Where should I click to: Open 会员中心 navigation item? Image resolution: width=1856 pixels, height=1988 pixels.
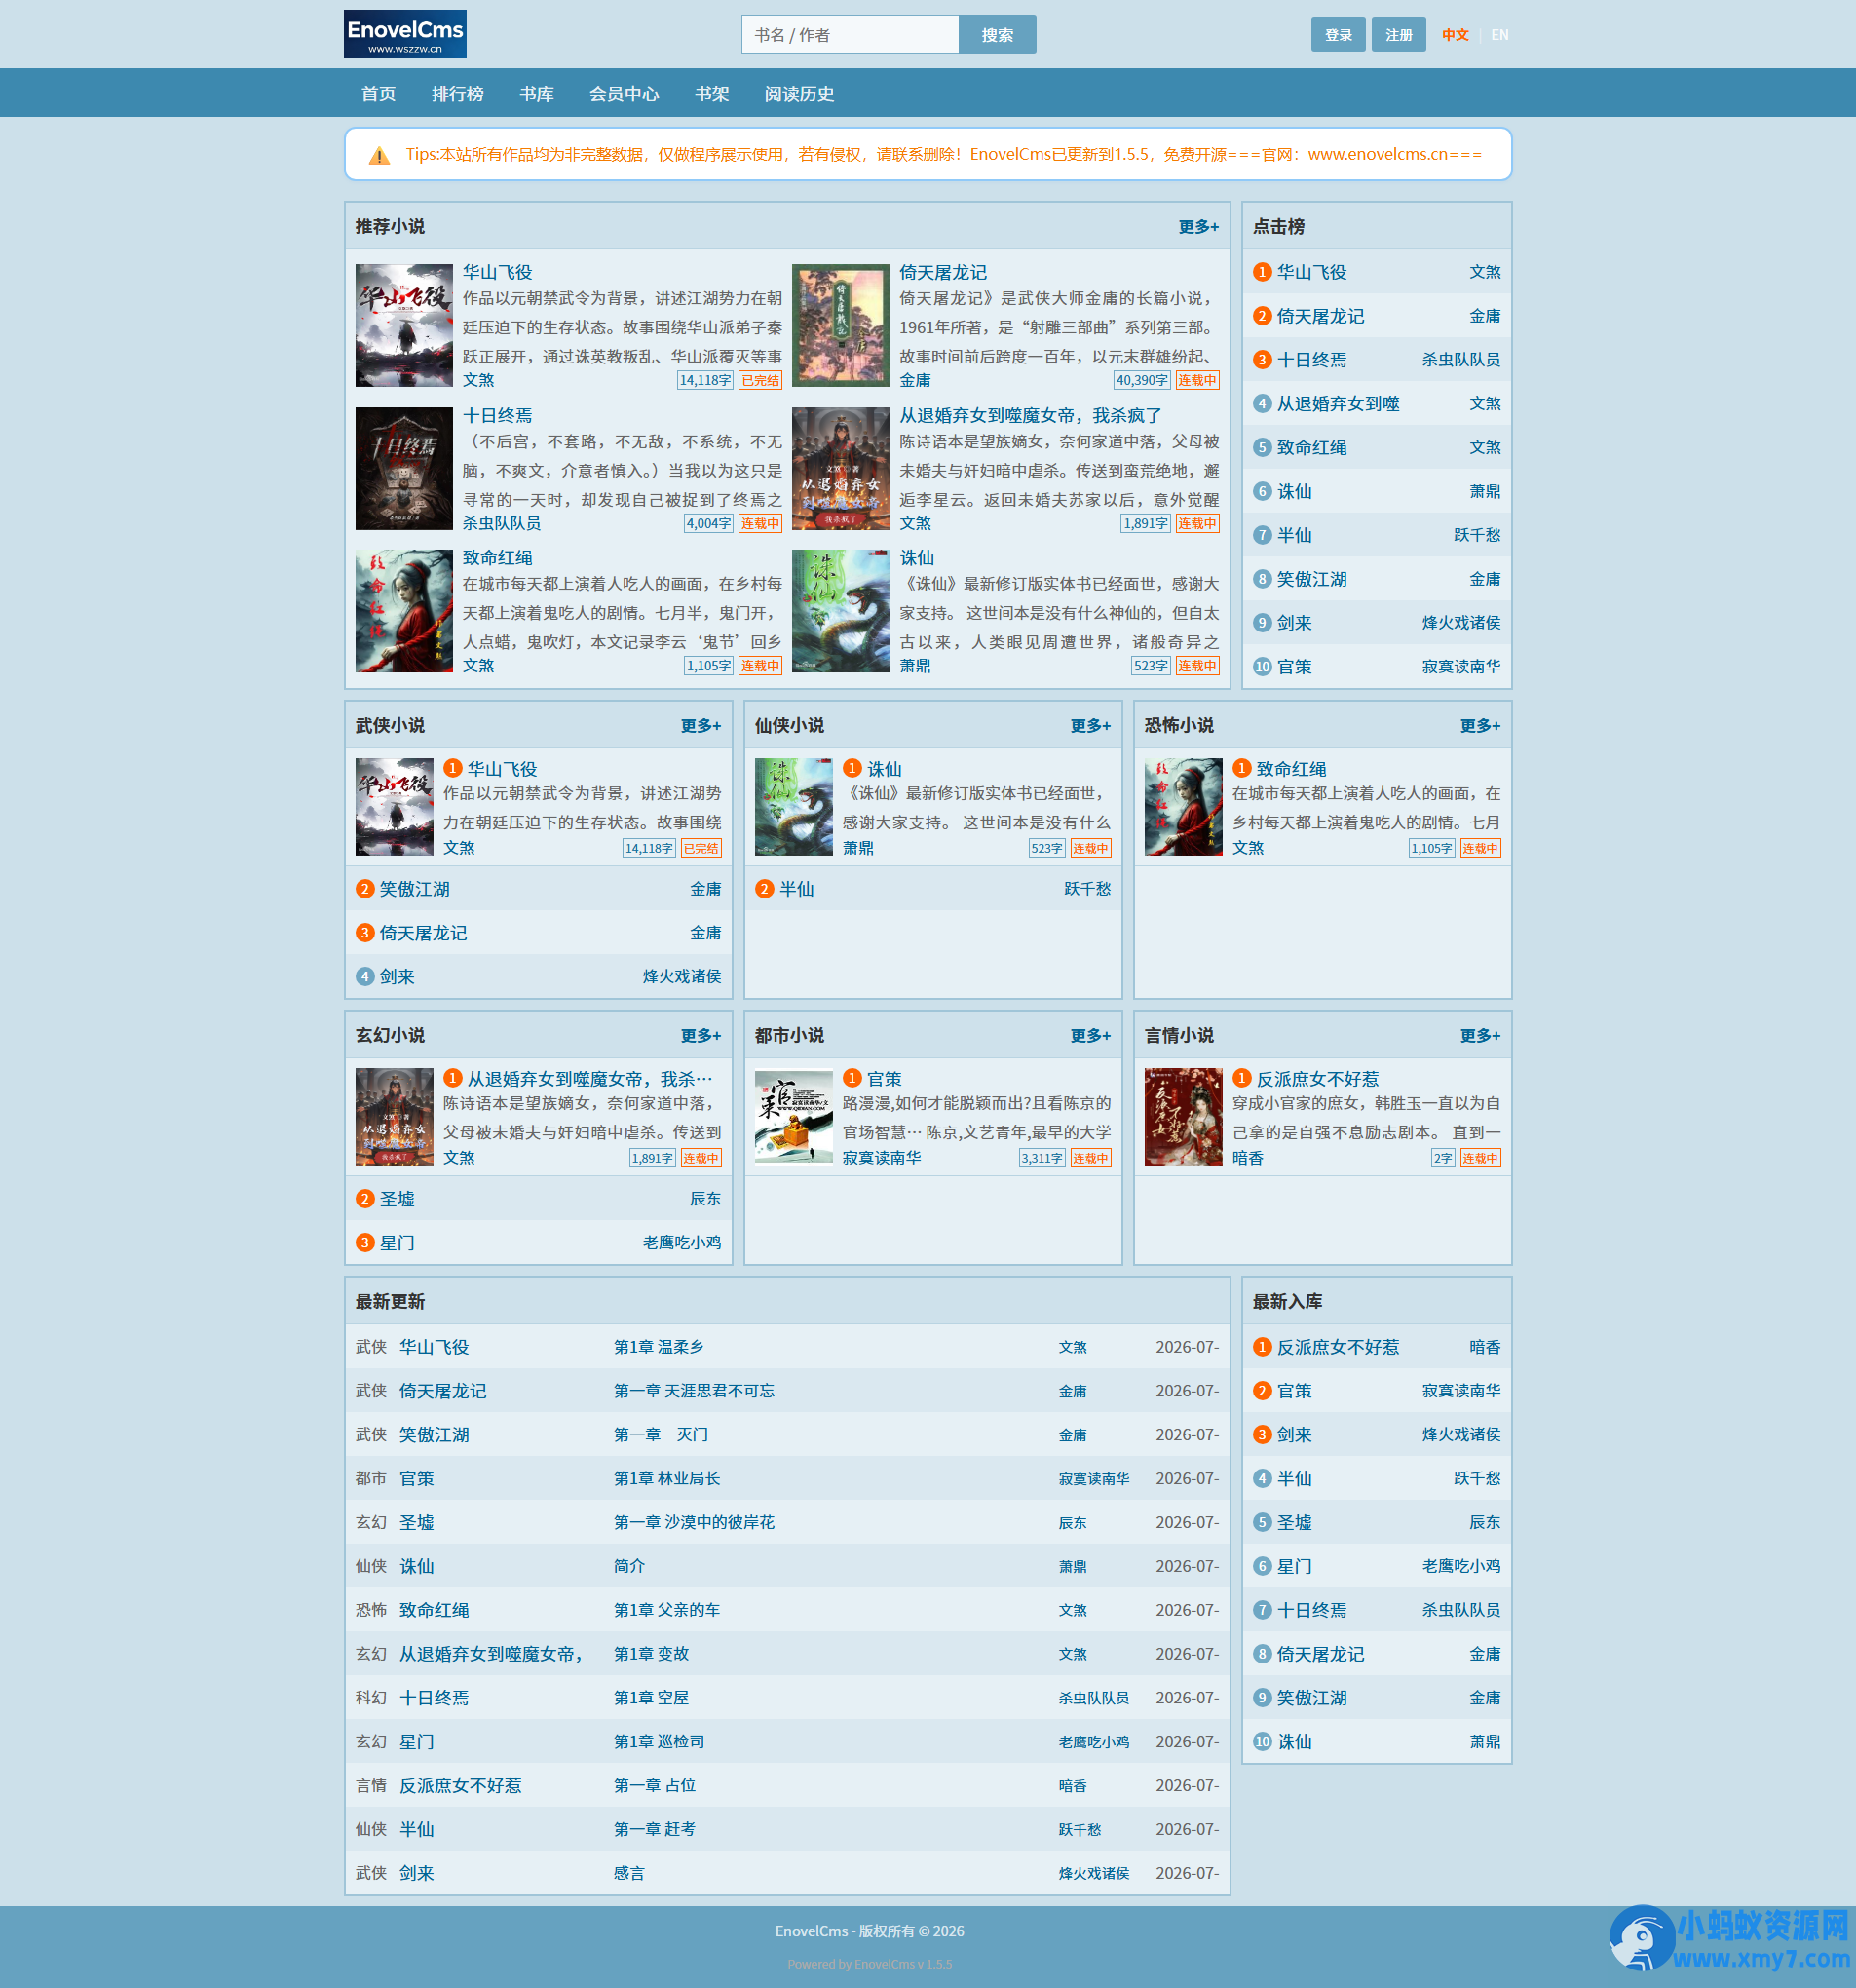click(624, 93)
